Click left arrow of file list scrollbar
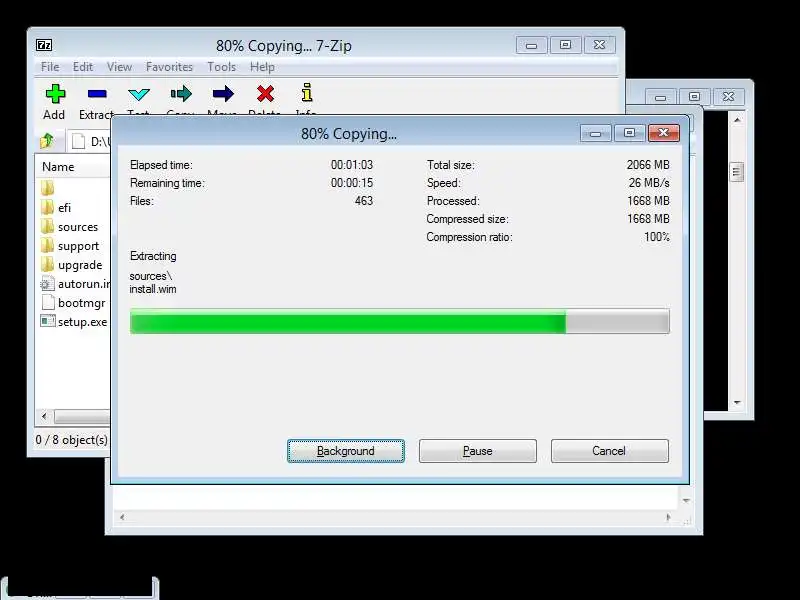The width and height of the screenshot is (800, 600). pyautogui.click(x=44, y=416)
